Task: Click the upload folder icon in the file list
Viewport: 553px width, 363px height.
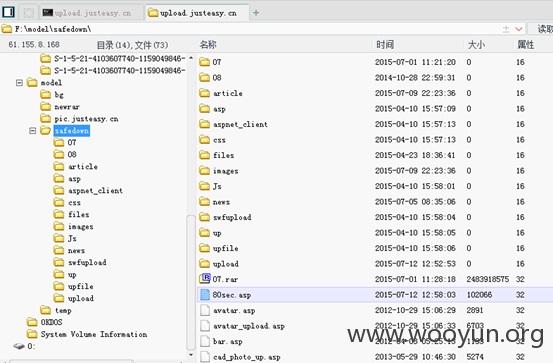Action: pos(204,264)
